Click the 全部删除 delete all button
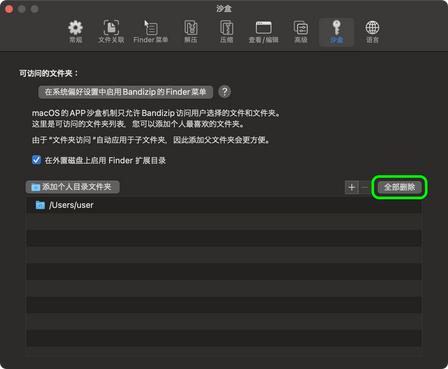 399,187
